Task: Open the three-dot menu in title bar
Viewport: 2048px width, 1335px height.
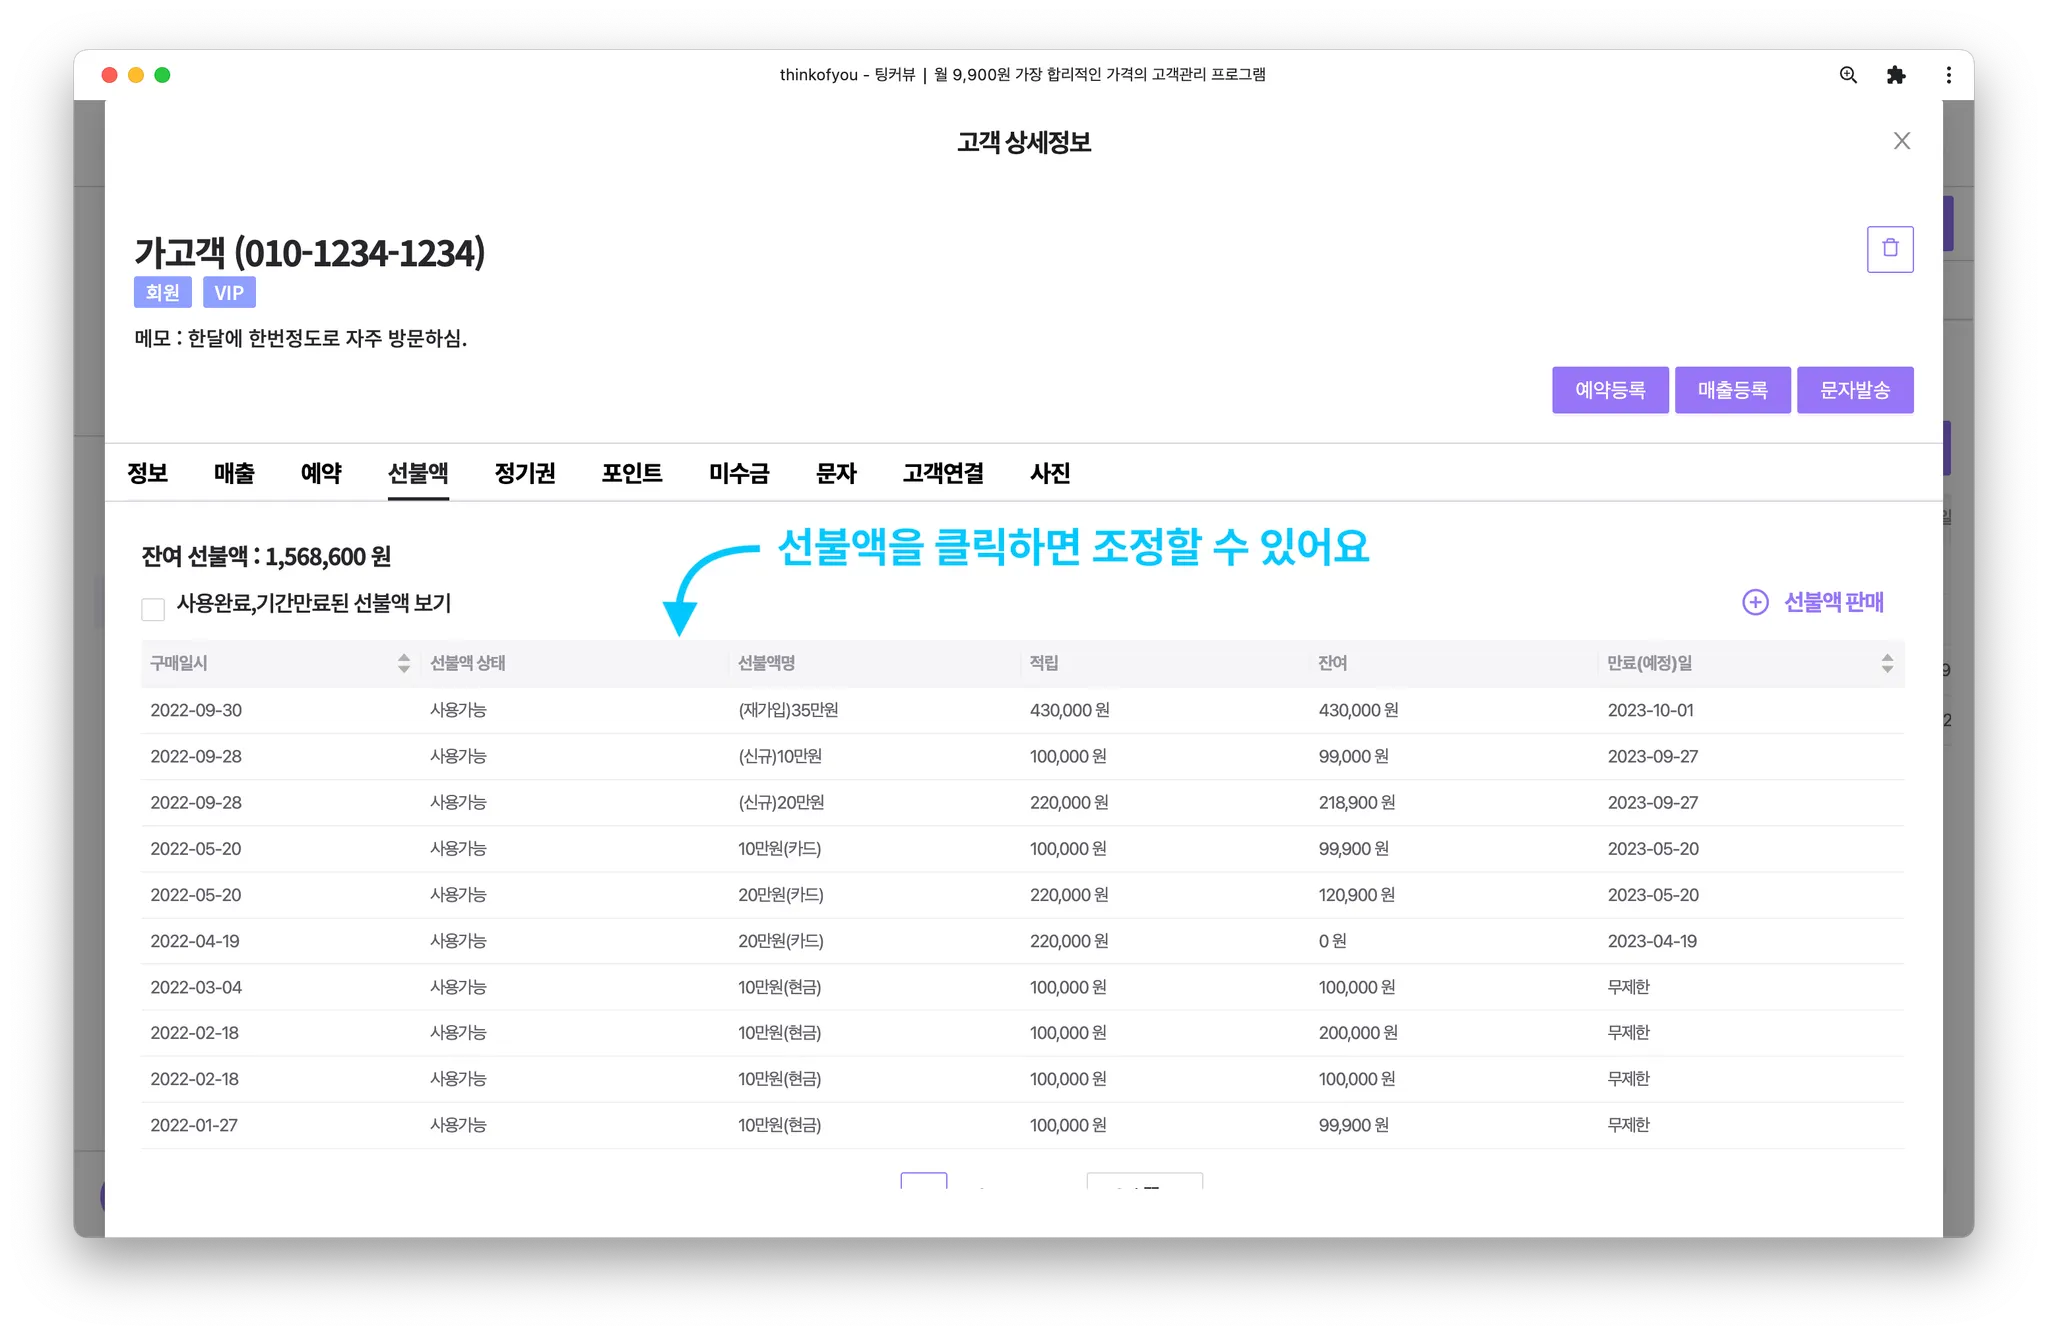Action: 1948,75
